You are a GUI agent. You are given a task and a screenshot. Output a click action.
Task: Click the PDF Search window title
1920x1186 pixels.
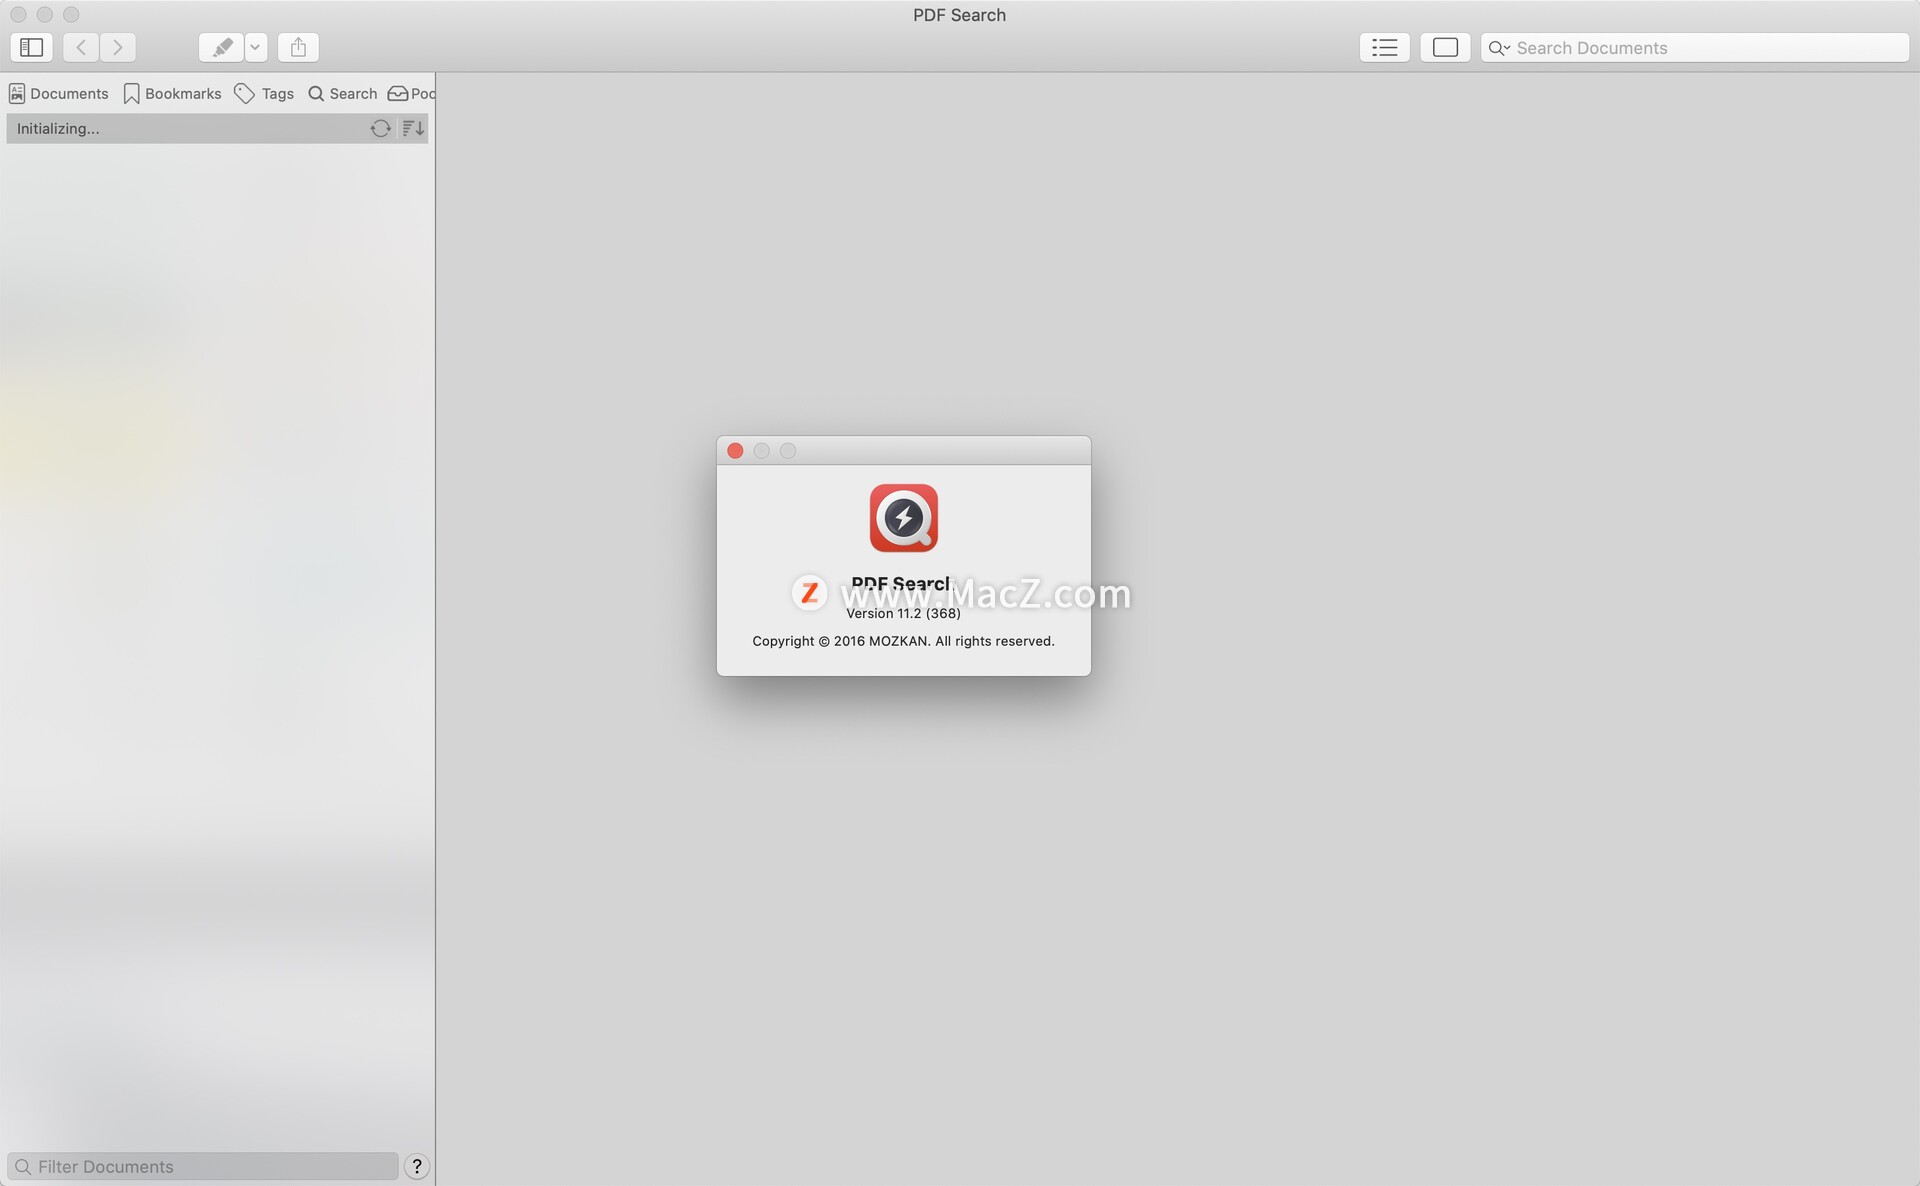(x=959, y=15)
